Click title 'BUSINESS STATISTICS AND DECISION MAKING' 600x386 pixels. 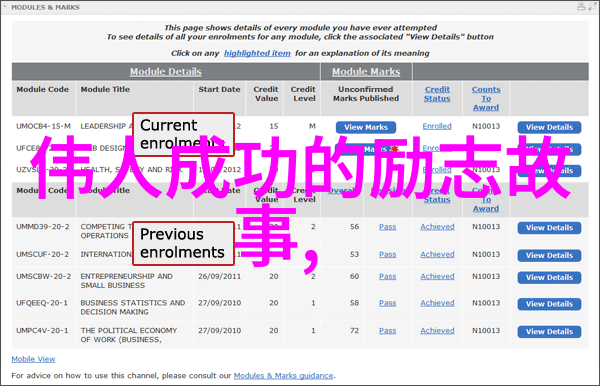133,307
